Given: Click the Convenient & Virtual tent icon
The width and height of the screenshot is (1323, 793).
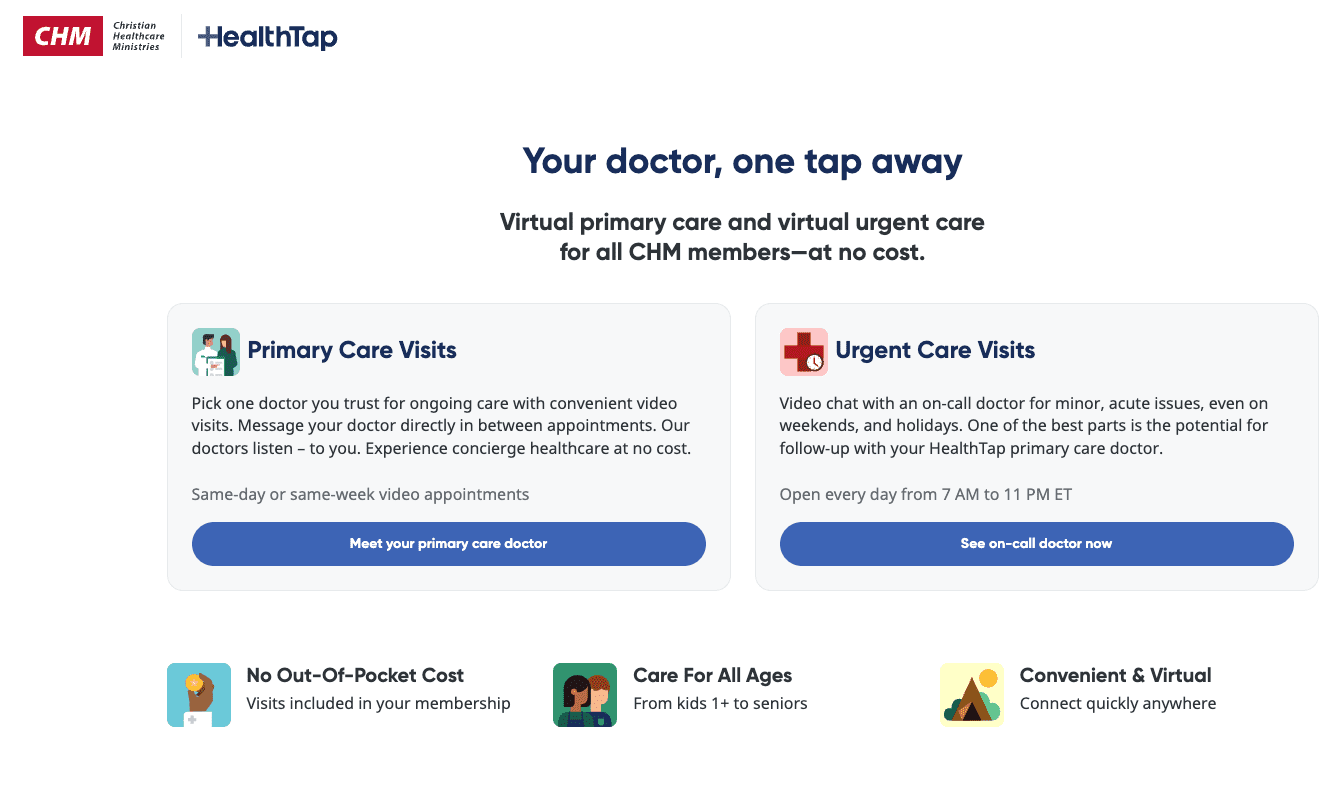Looking at the screenshot, I should tap(972, 694).
